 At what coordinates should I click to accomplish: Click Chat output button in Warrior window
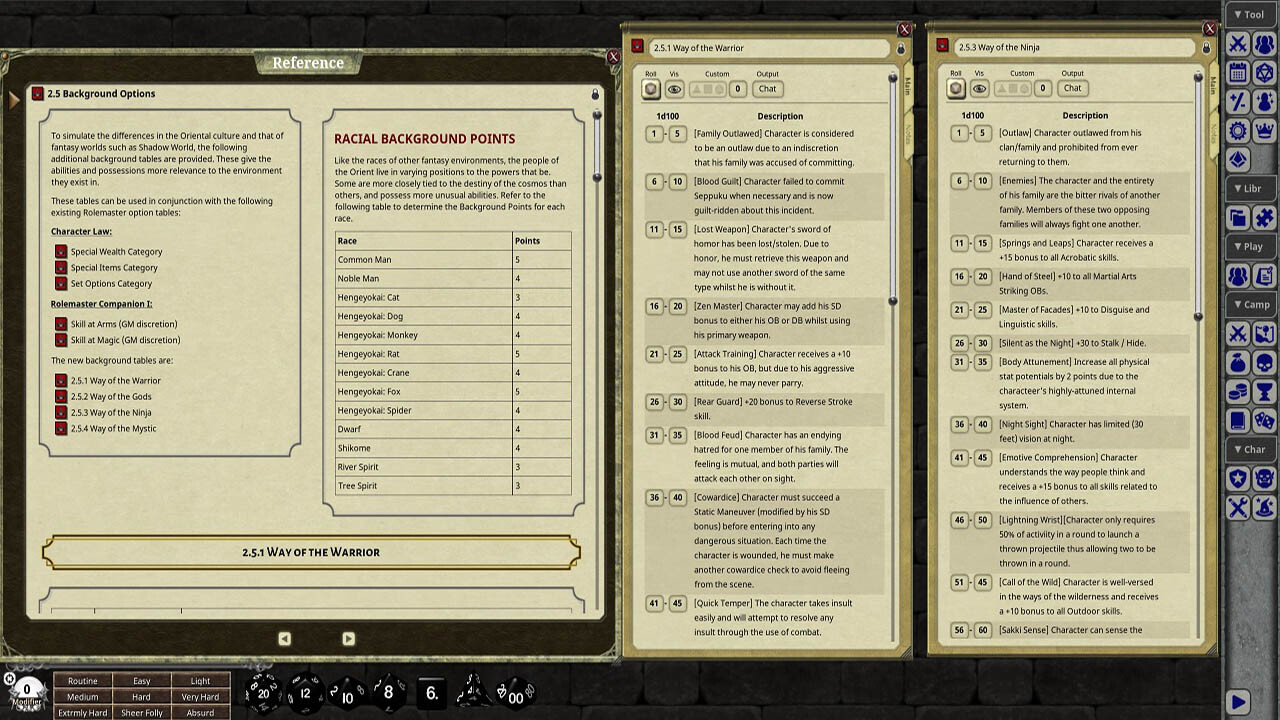pos(767,89)
